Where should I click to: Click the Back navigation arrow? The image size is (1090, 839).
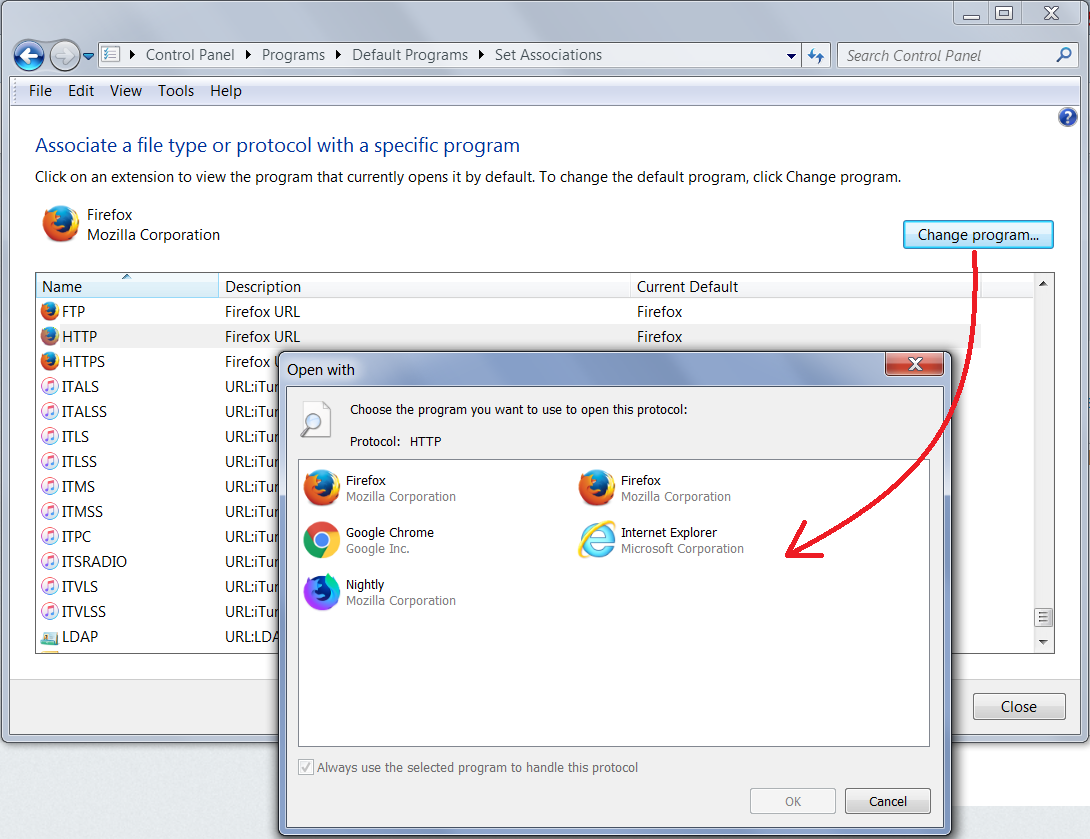(x=29, y=56)
